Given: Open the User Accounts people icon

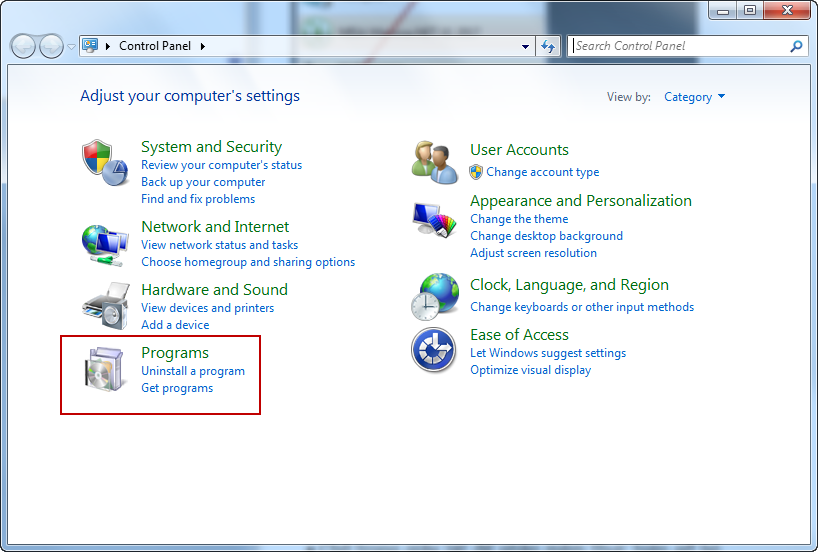Looking at the screenshot, I should tap(435, 162).
